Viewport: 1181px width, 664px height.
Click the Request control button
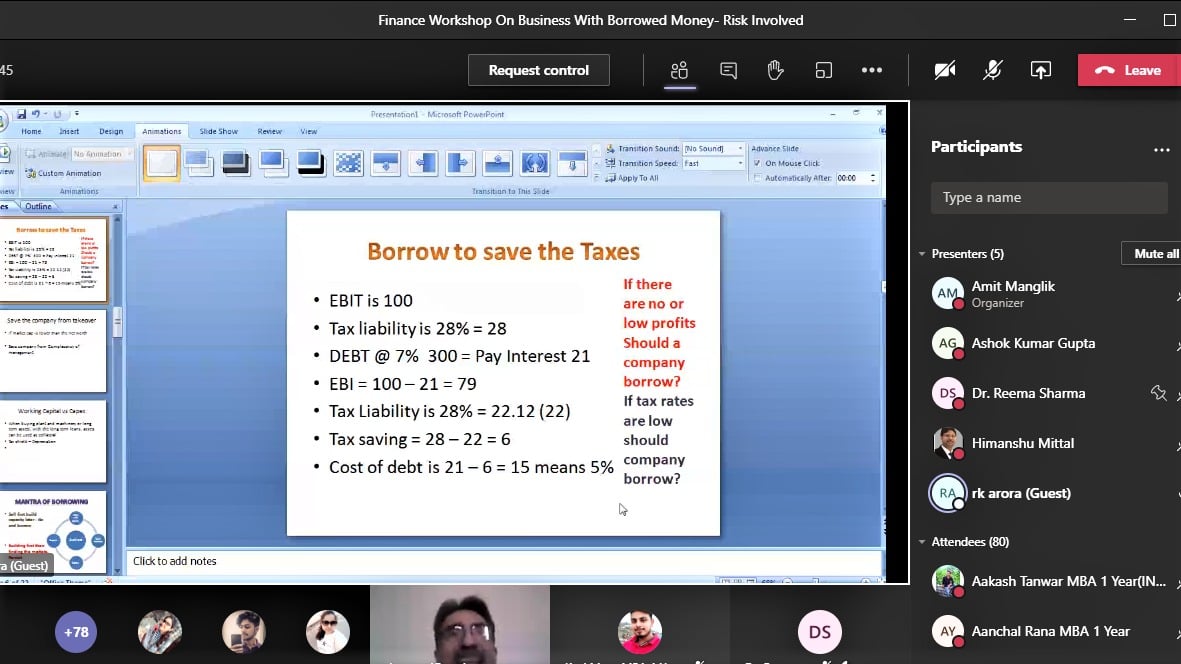pyautogui.click(x=538, y=70)
